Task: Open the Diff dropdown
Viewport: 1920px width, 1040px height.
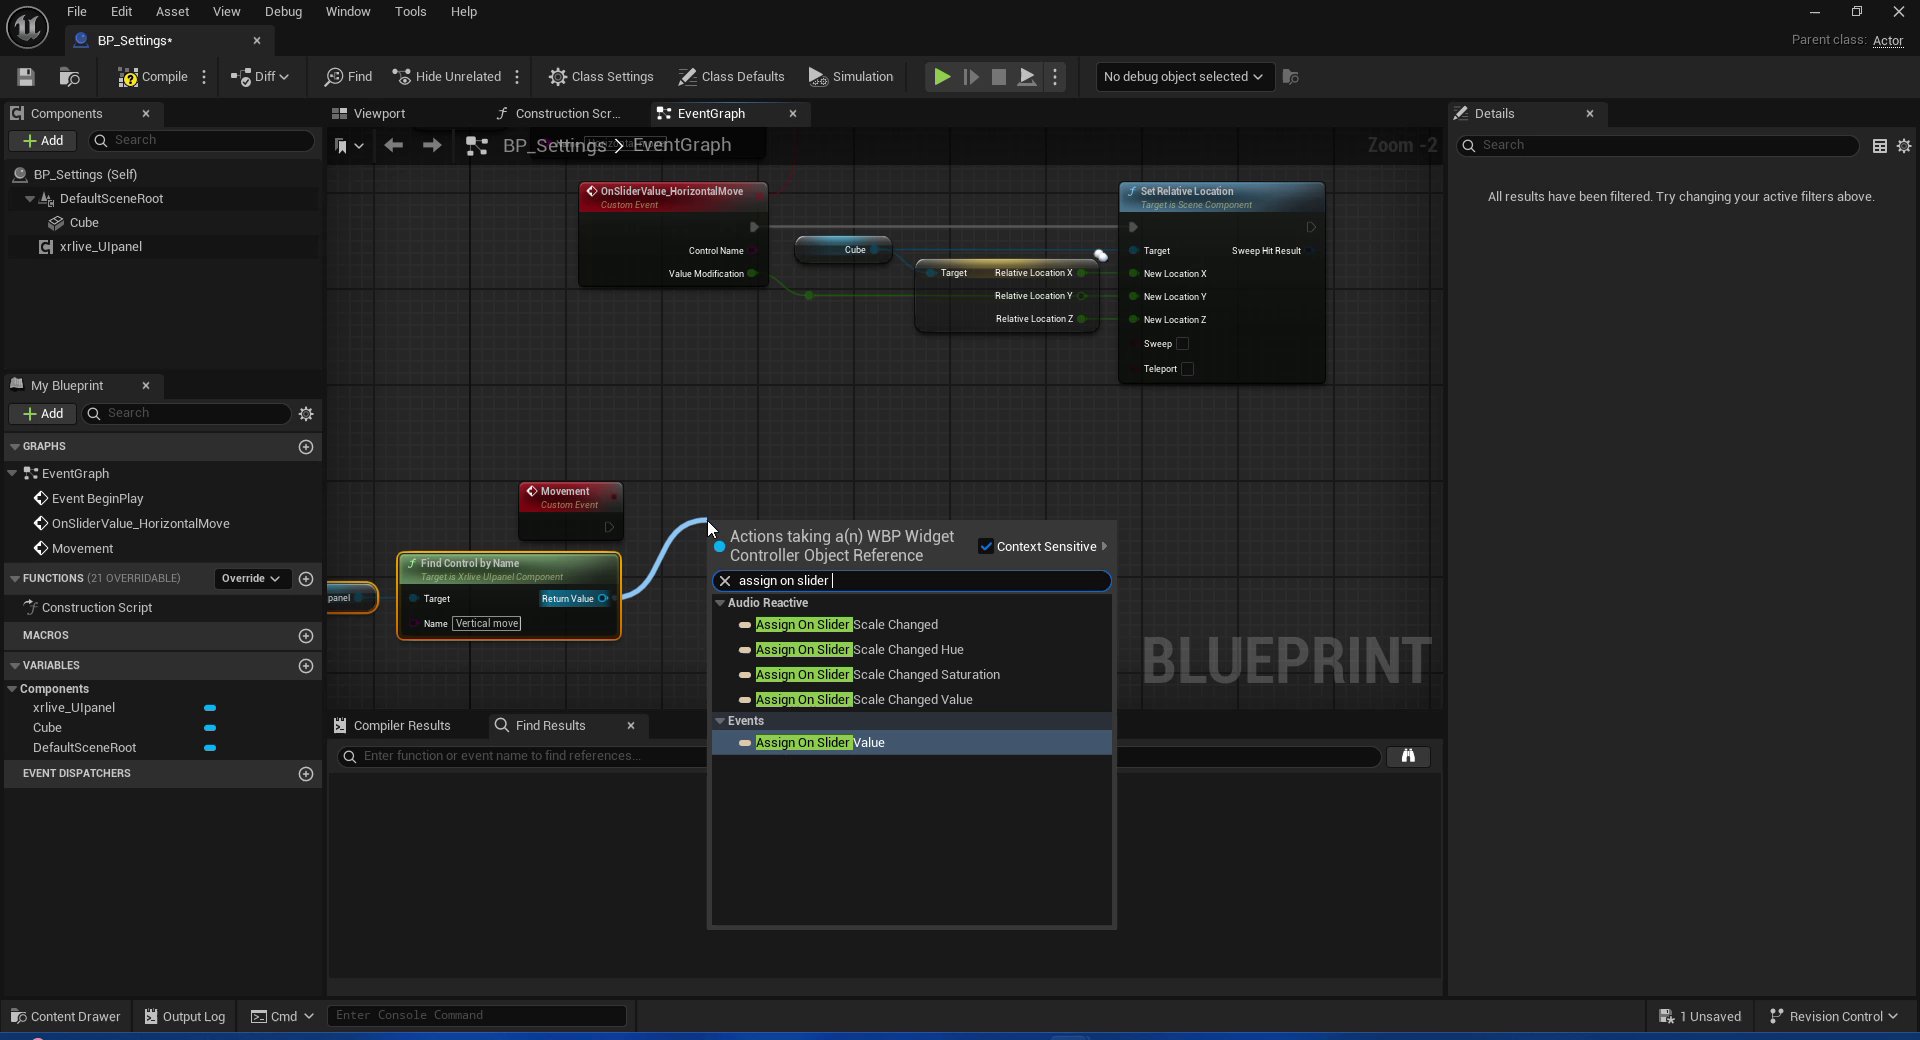Action: (x=259, y=77)
